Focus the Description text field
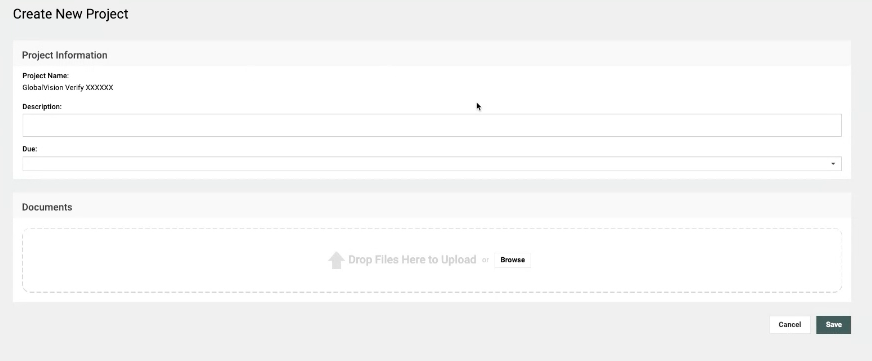The image size is (872, 361). 432,125
